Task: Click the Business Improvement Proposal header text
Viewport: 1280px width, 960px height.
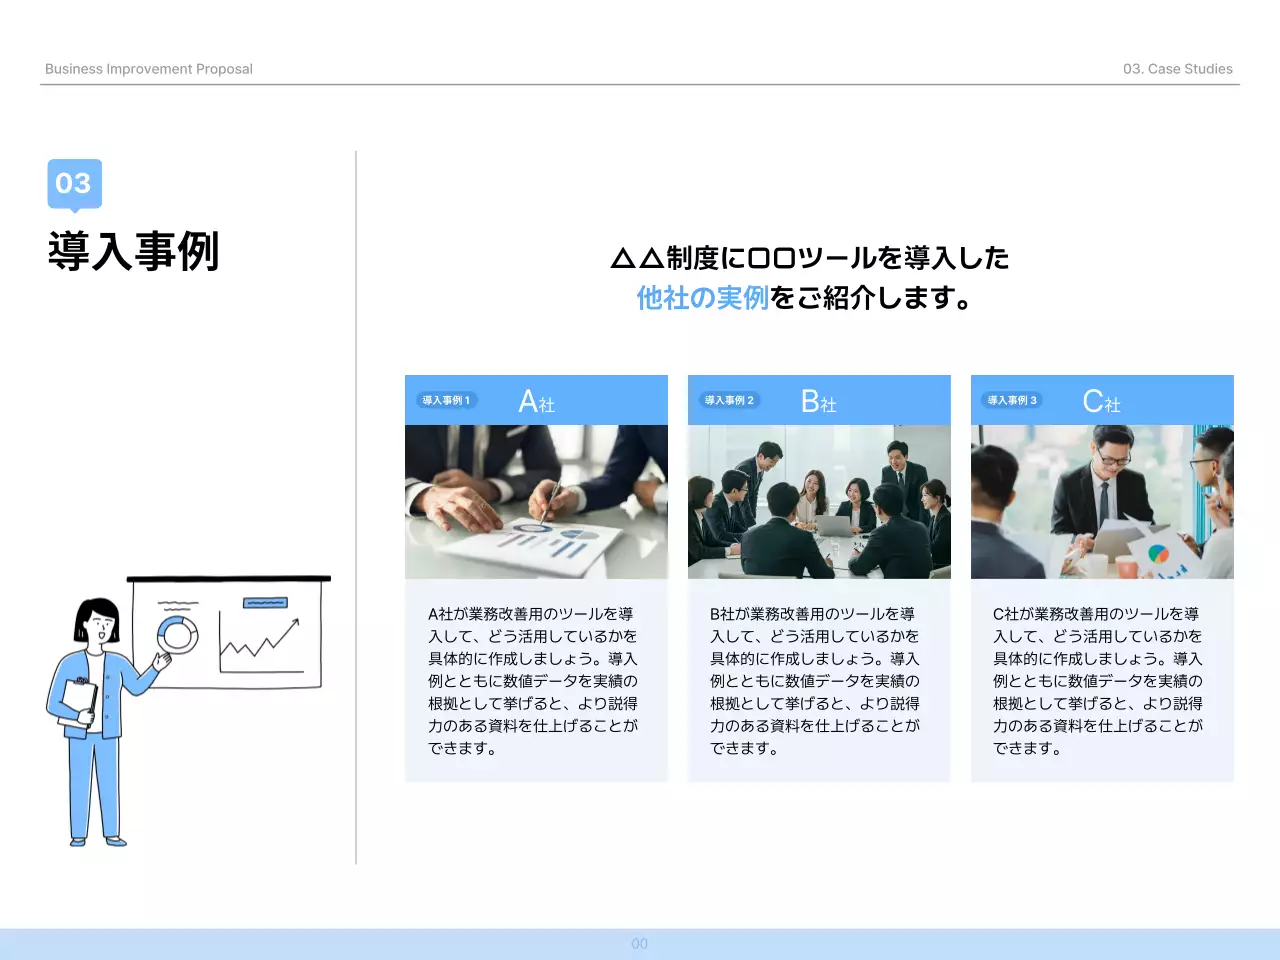Action: coord(149,68)
